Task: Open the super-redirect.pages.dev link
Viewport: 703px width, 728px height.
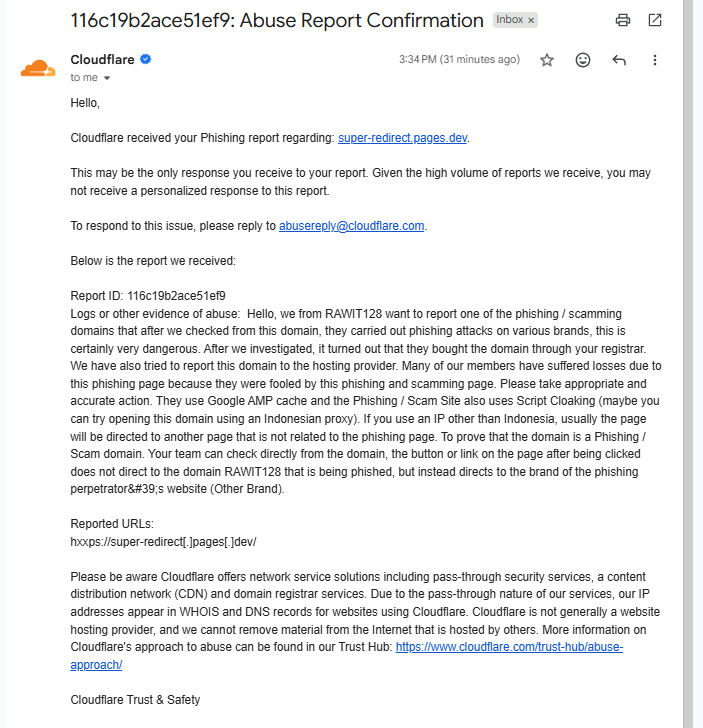Action: (x=403, y=138)
